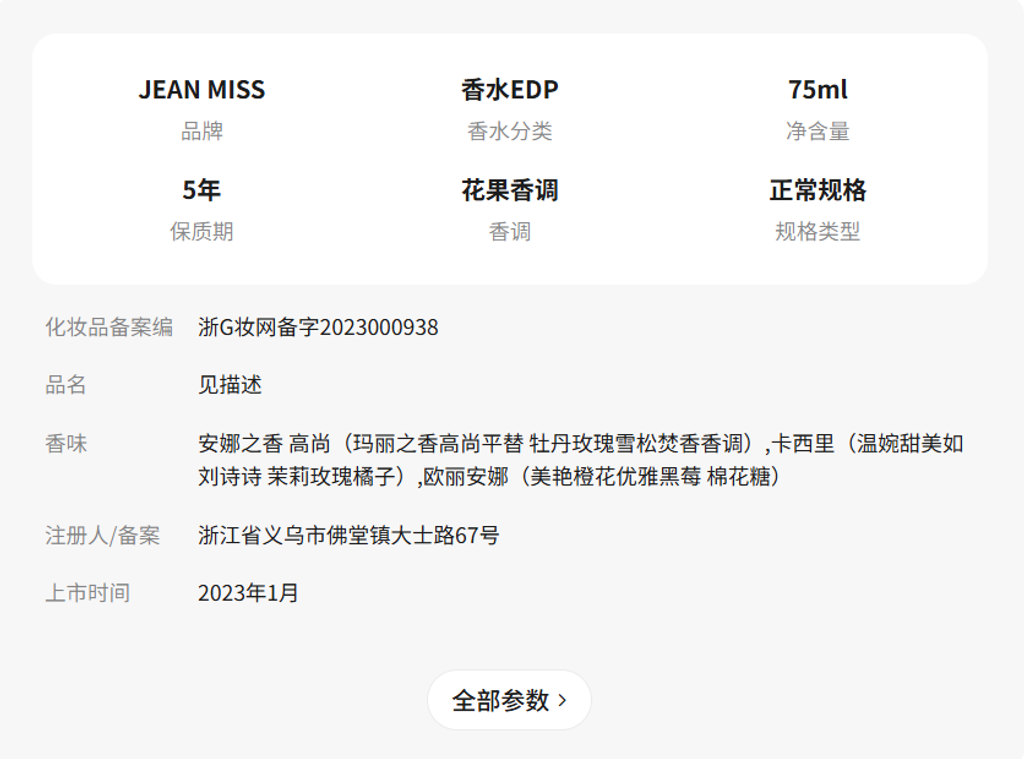Expand the 全部参数 button

click(x=509, y=700)
